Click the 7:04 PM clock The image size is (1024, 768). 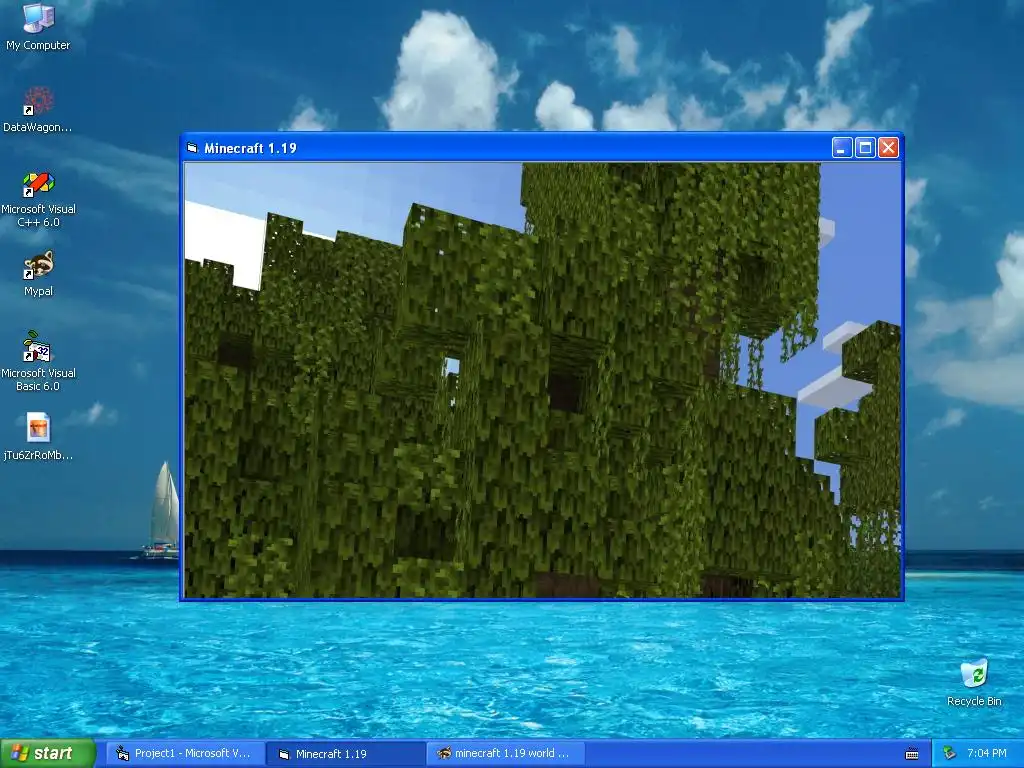(986, 754)
